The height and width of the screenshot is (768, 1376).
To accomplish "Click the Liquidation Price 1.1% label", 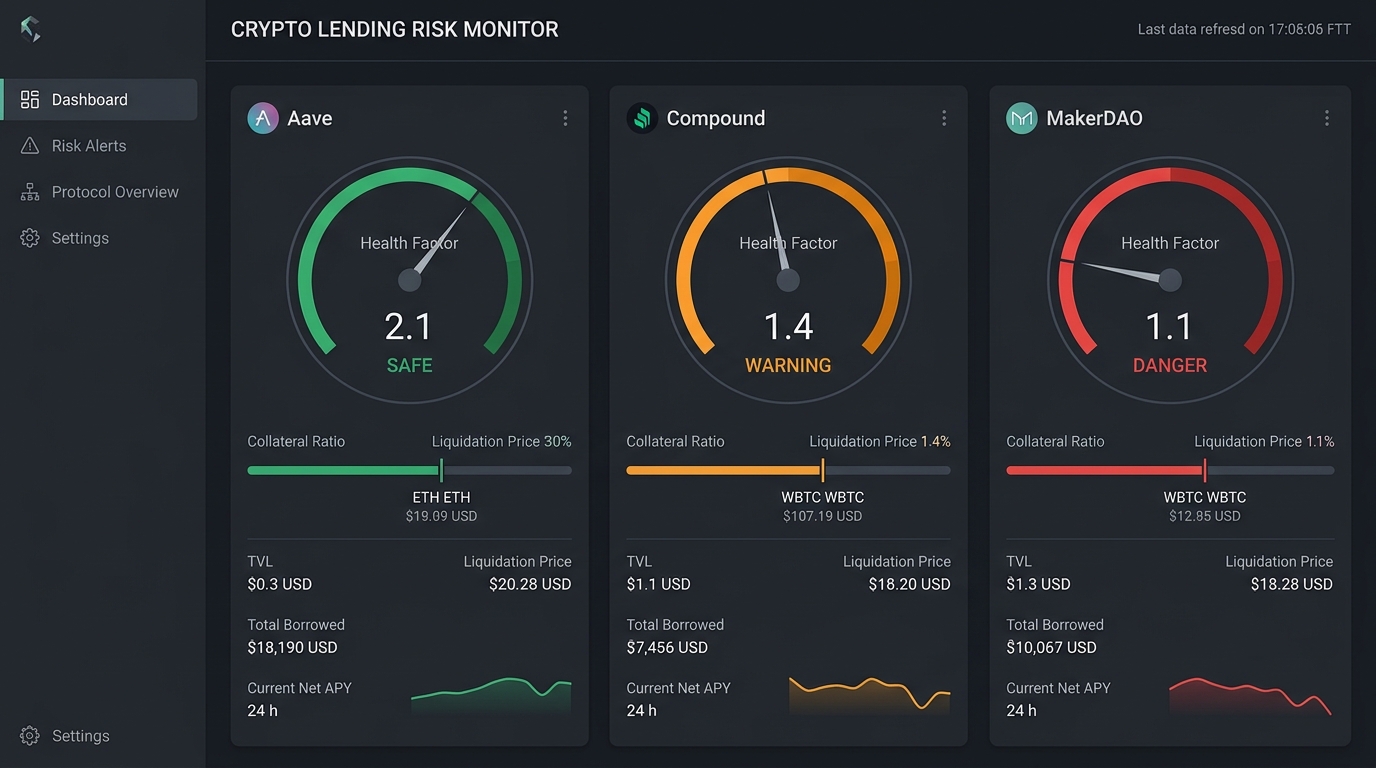I will click(1264, 441).
